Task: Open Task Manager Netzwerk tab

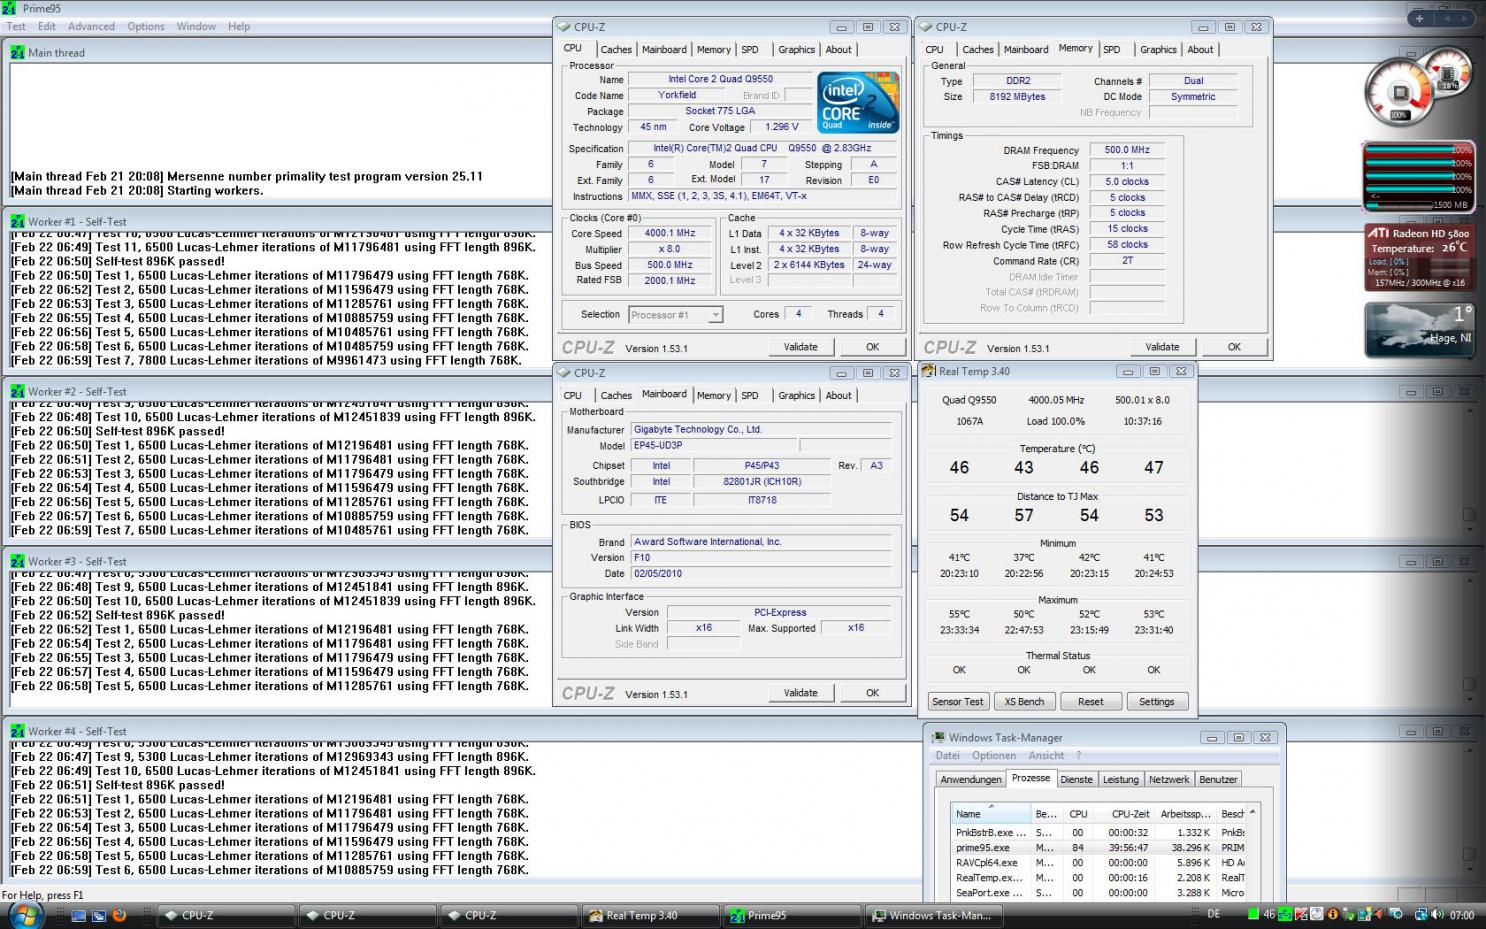Action: [1169, 779]
